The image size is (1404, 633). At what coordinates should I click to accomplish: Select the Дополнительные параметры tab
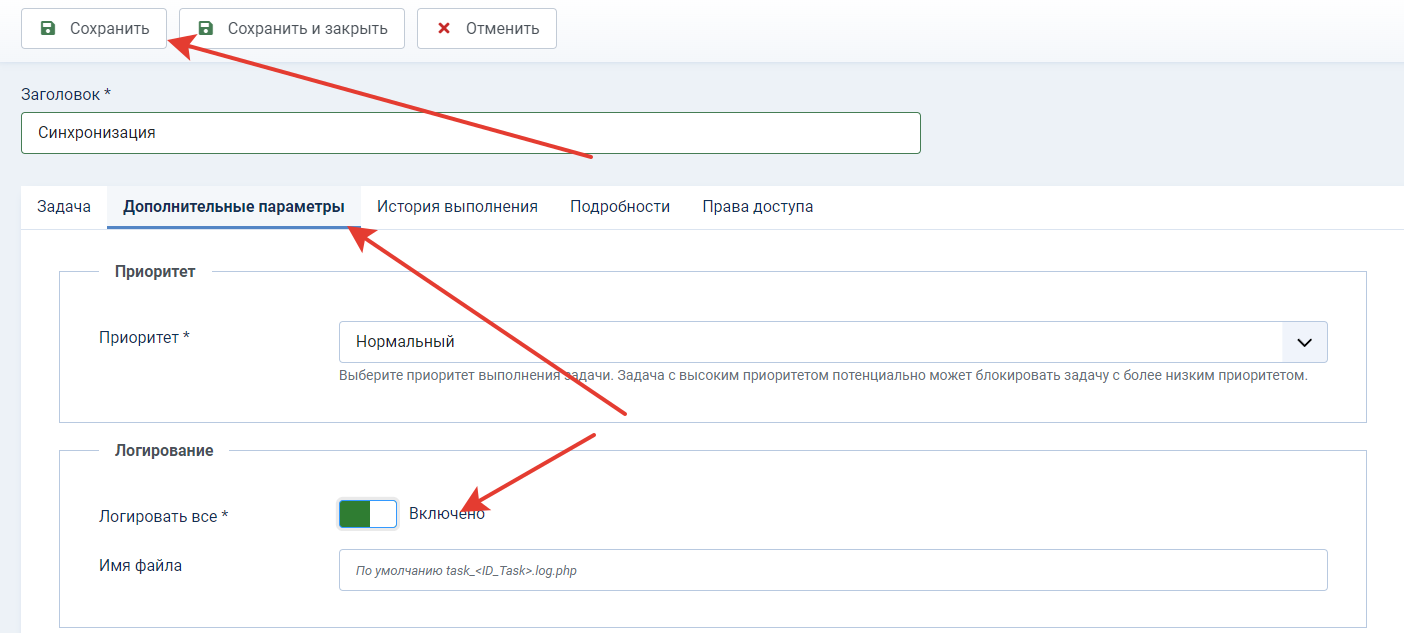pyautogui.click(x=234, y=207)
